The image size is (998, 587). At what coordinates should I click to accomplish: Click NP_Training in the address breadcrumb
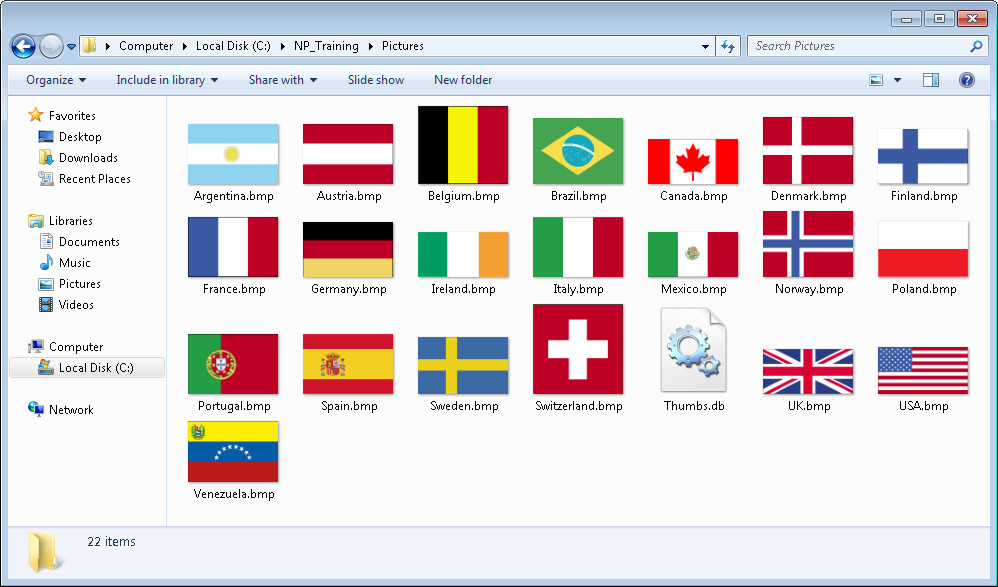(x=325, y=46)
